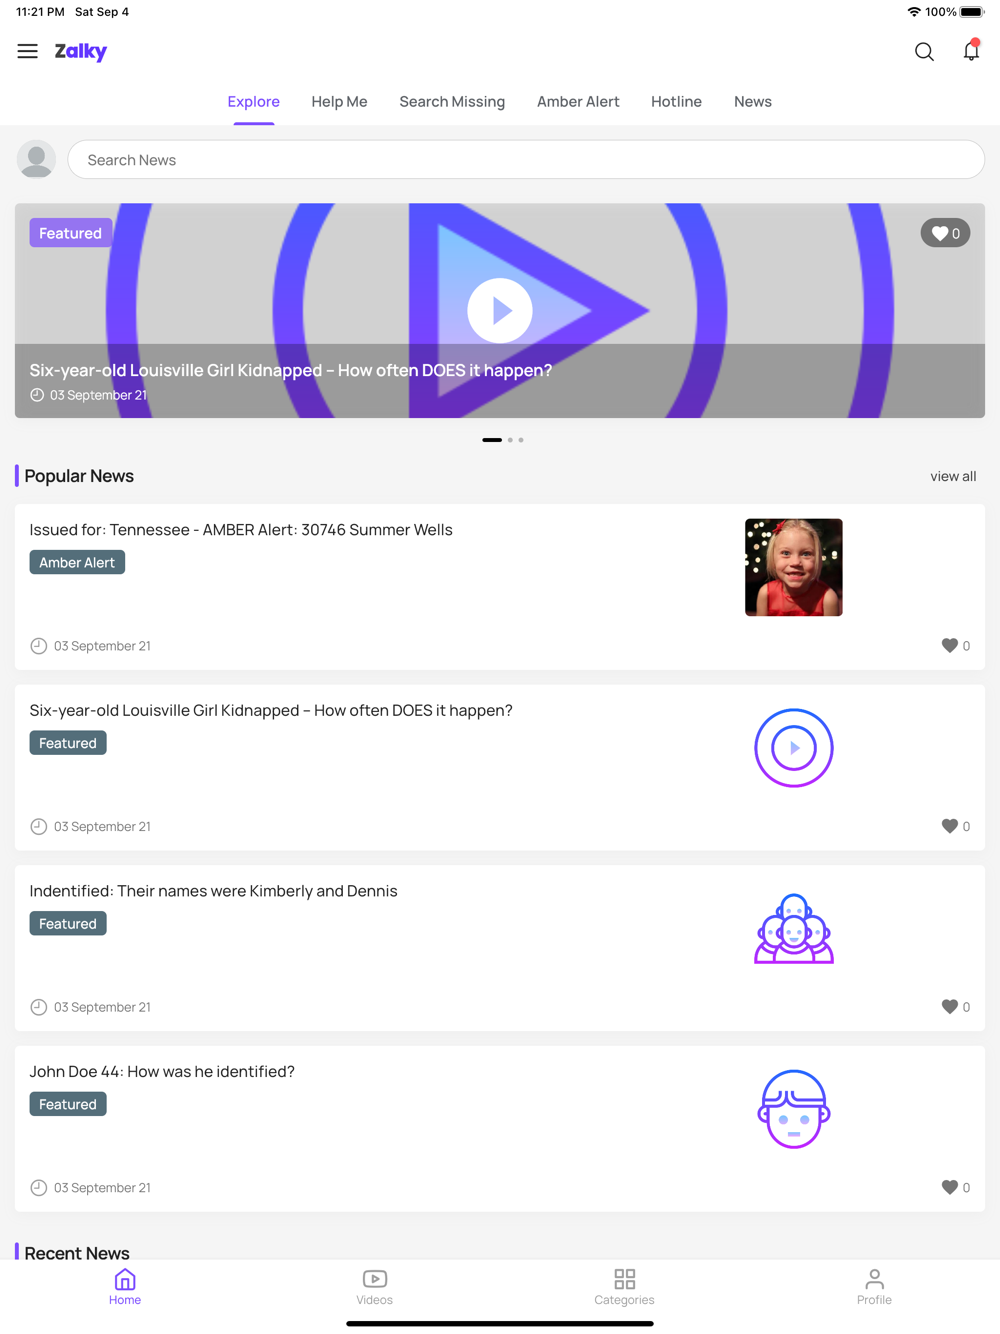This screenshot has height=1334, width=1000.
Task: View all Popular News
Action: pos(953,476)
